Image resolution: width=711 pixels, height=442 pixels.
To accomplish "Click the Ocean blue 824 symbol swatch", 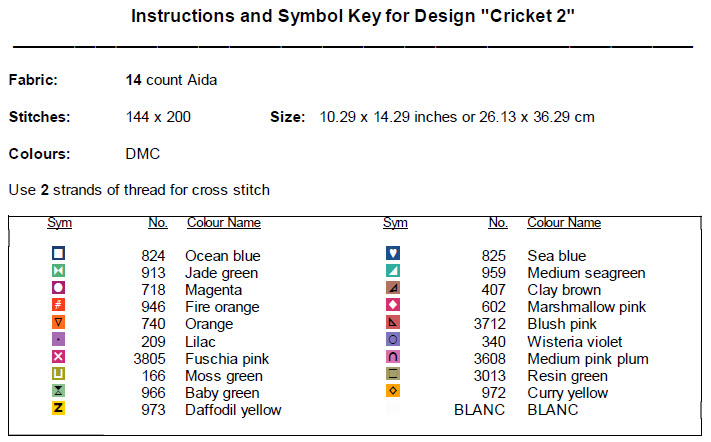I will [x=58, y=254].
